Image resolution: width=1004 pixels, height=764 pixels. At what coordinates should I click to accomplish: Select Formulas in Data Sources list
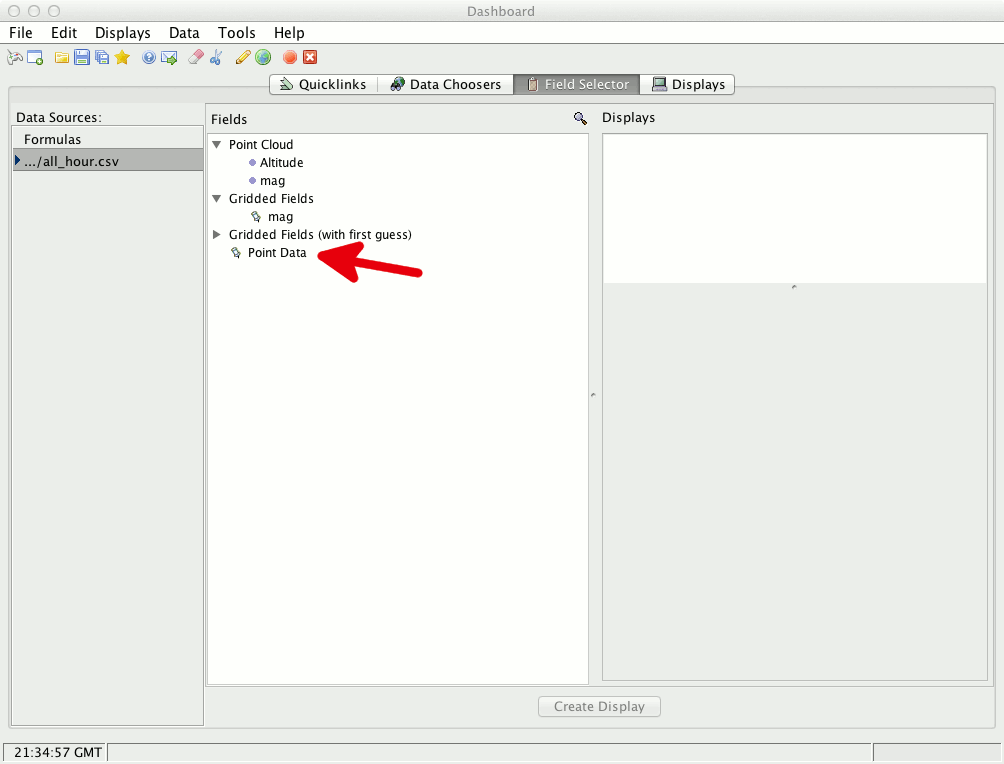click(x=53, y=140)
